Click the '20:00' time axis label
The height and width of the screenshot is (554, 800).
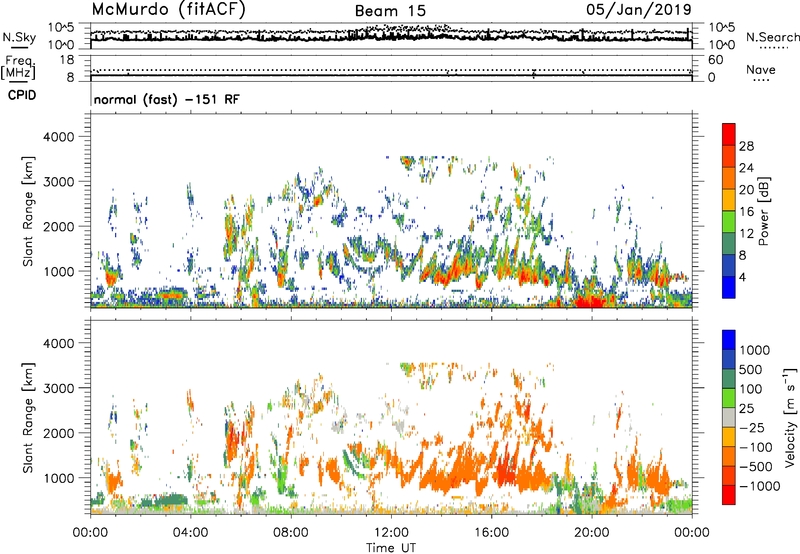pos(592,533)
